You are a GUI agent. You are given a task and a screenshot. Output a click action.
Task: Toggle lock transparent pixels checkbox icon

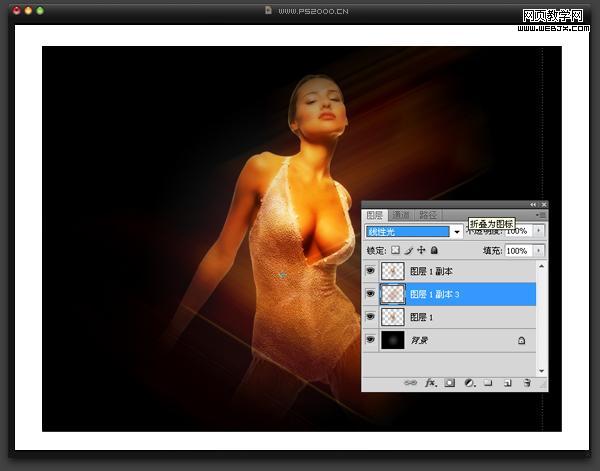(x=395, y=250)
